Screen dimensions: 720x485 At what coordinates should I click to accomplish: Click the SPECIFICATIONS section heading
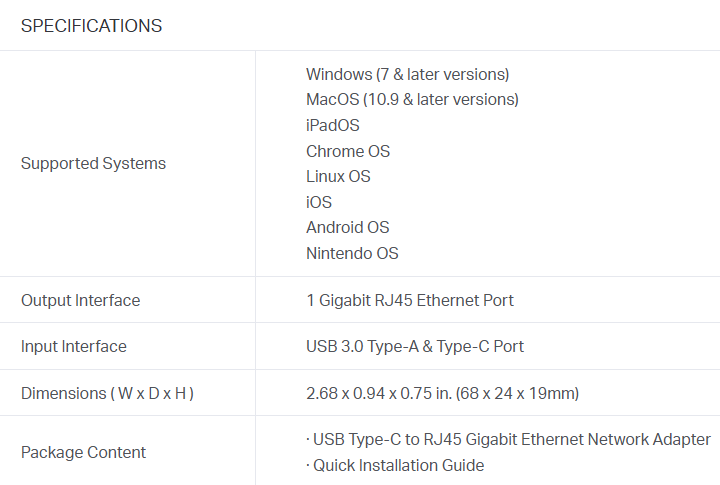tap(91, 26)
